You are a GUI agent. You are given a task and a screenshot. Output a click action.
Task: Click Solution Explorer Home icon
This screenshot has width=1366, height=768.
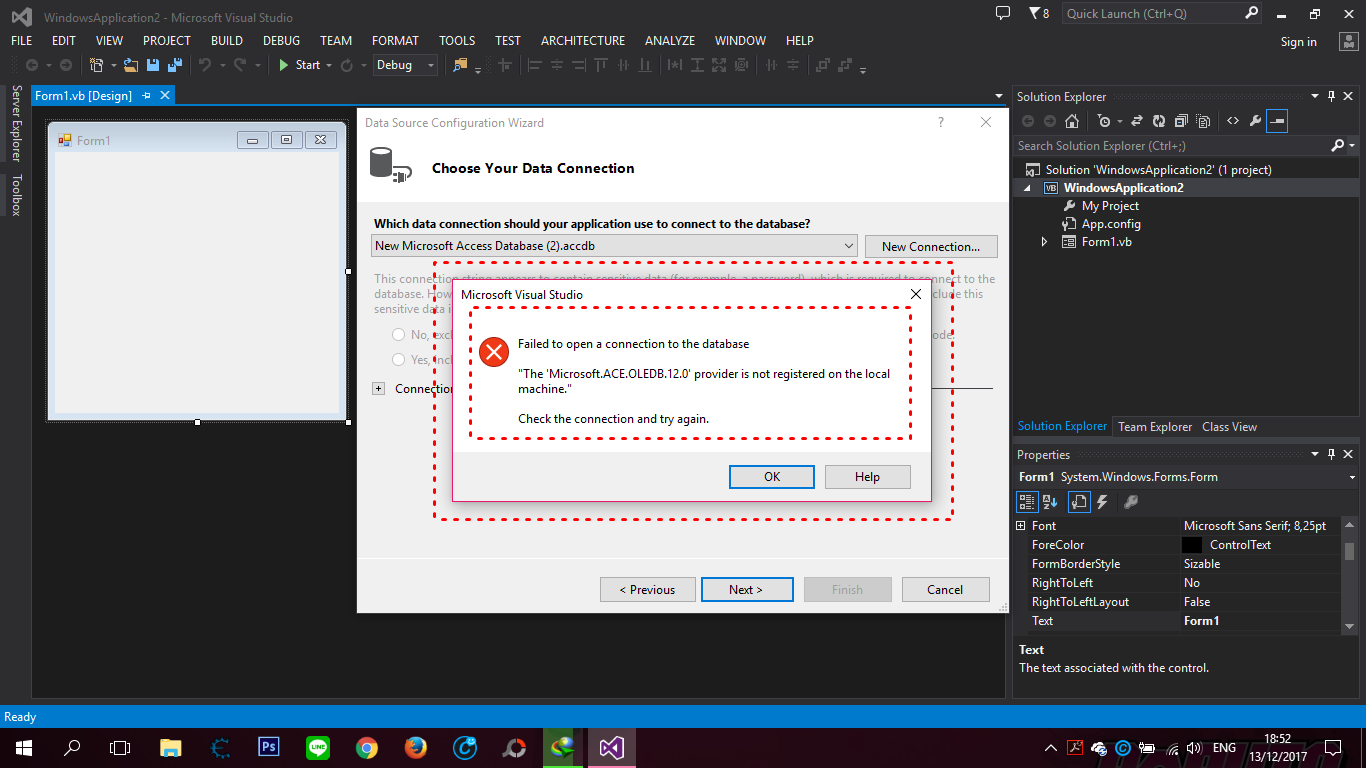point(1072,121)
